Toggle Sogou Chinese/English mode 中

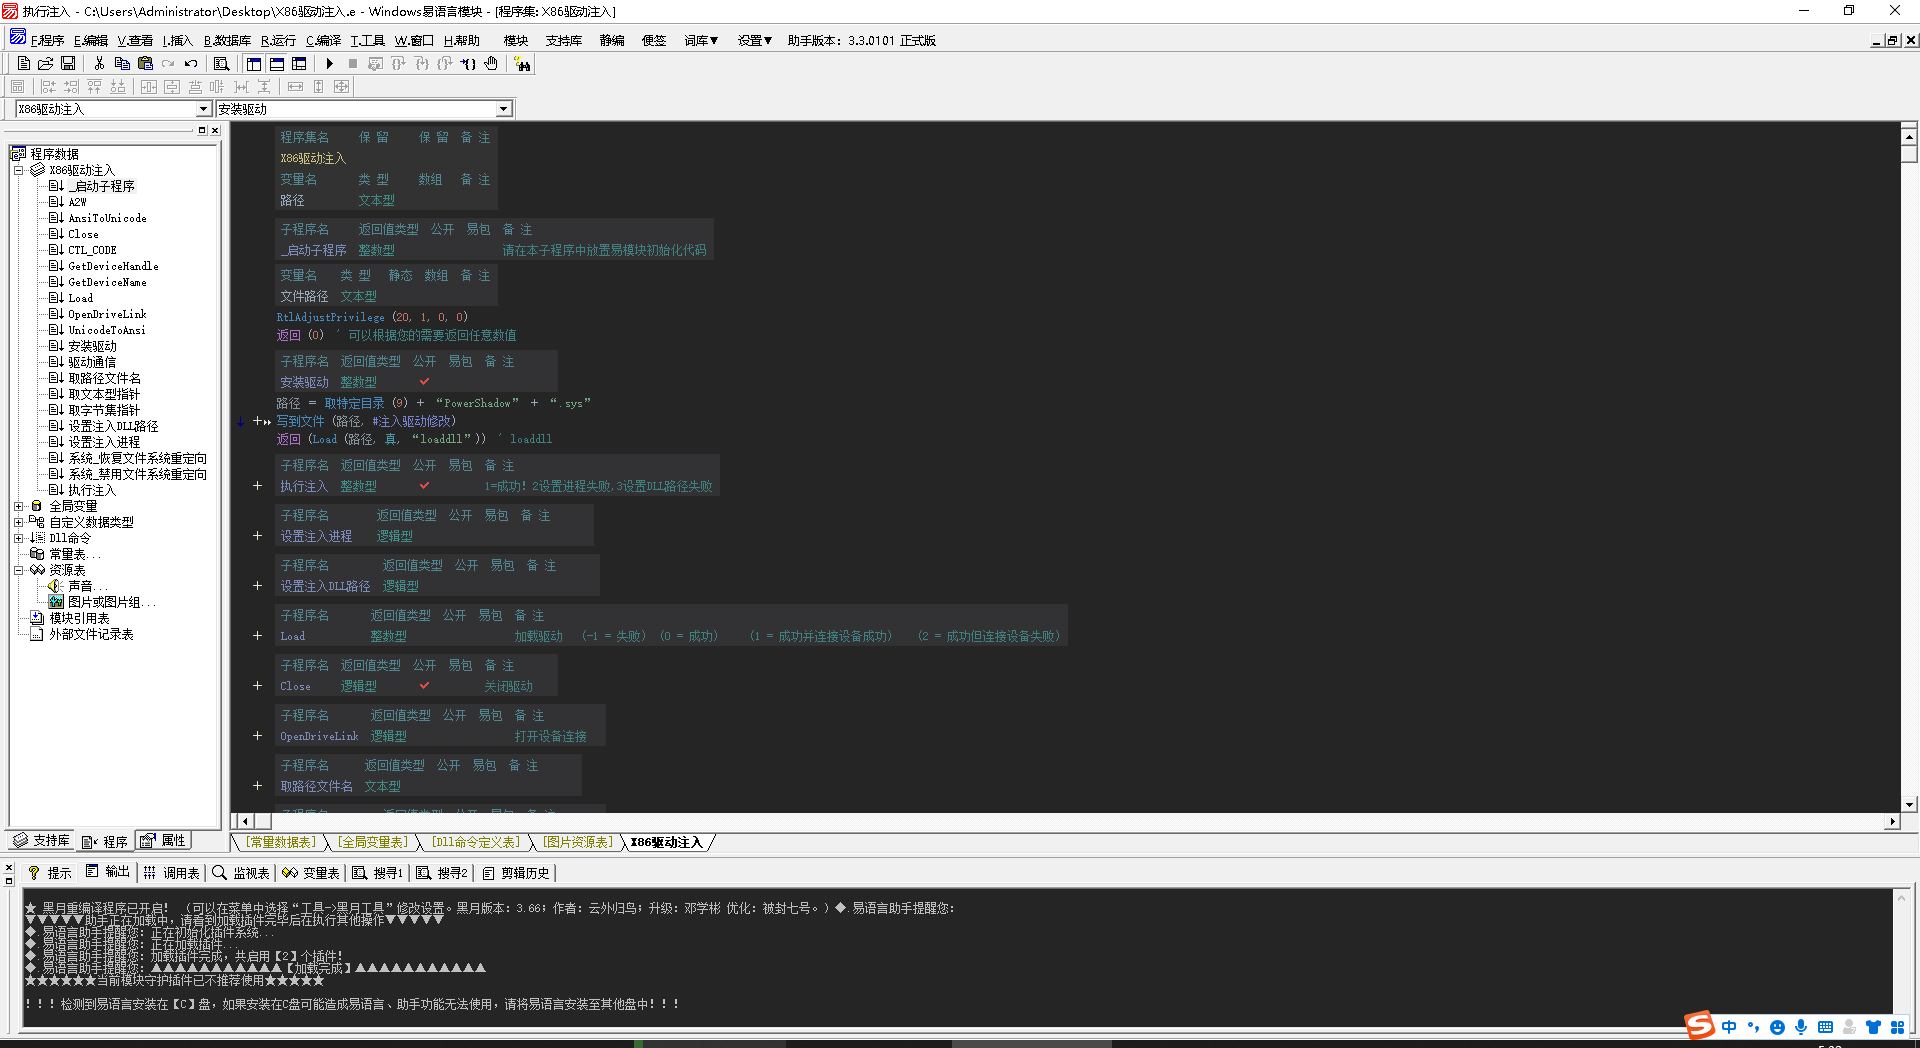[1729, 1027]
